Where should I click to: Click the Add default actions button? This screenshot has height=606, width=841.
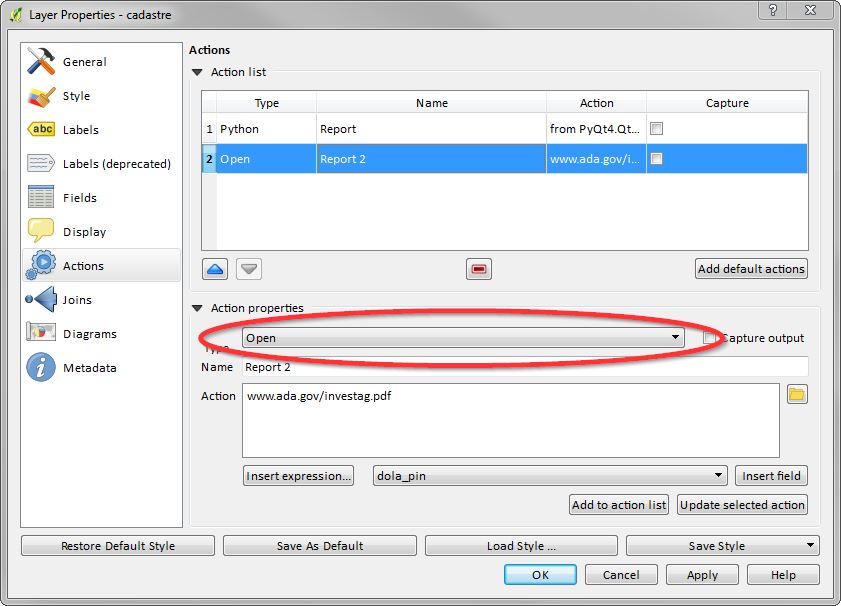751,269
